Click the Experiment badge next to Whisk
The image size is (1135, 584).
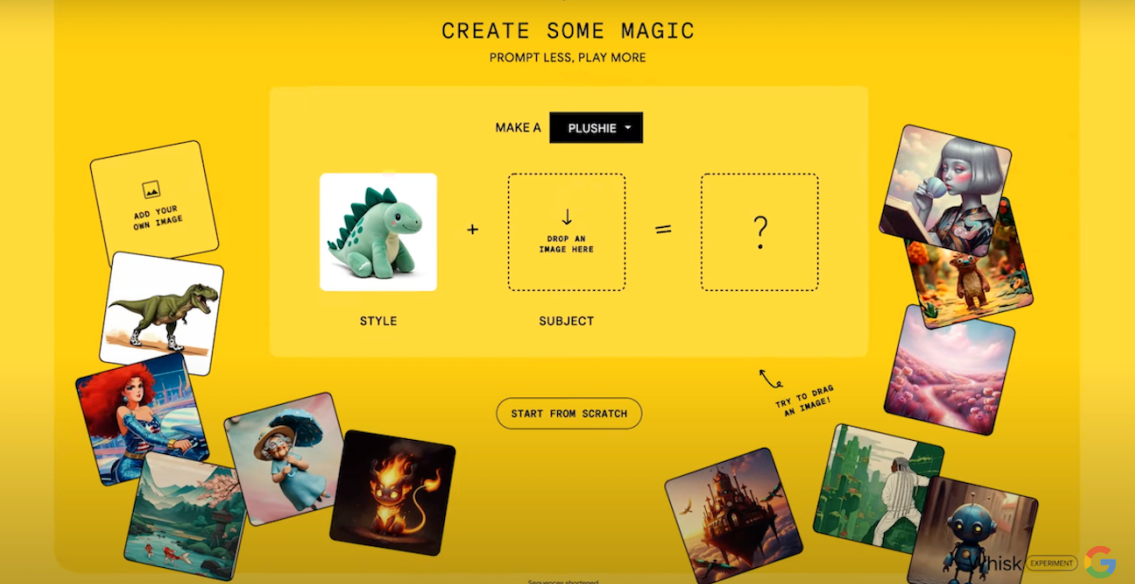[x=1052, y=562]
